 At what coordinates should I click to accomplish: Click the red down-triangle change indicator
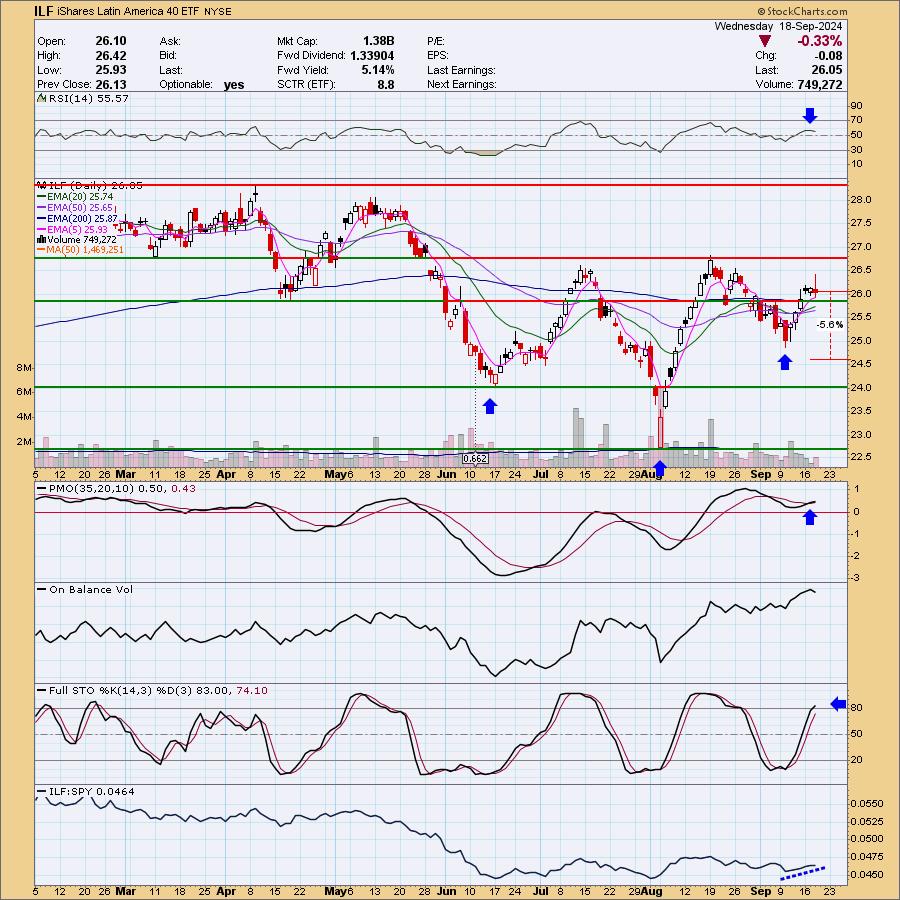(x=765, y=41)
